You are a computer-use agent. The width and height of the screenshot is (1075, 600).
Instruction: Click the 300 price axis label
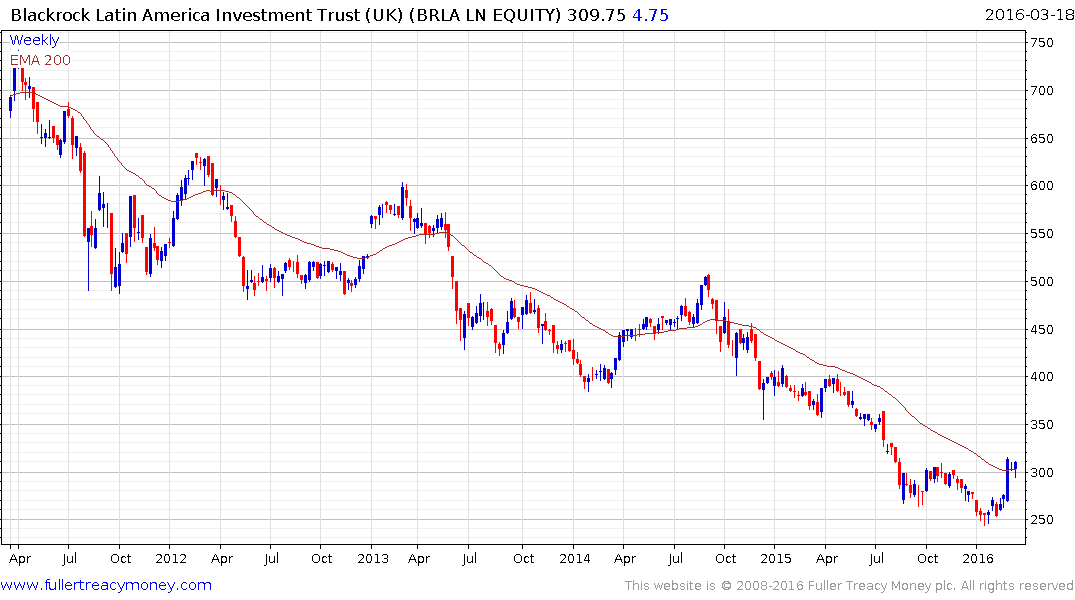click(1041, 473)
